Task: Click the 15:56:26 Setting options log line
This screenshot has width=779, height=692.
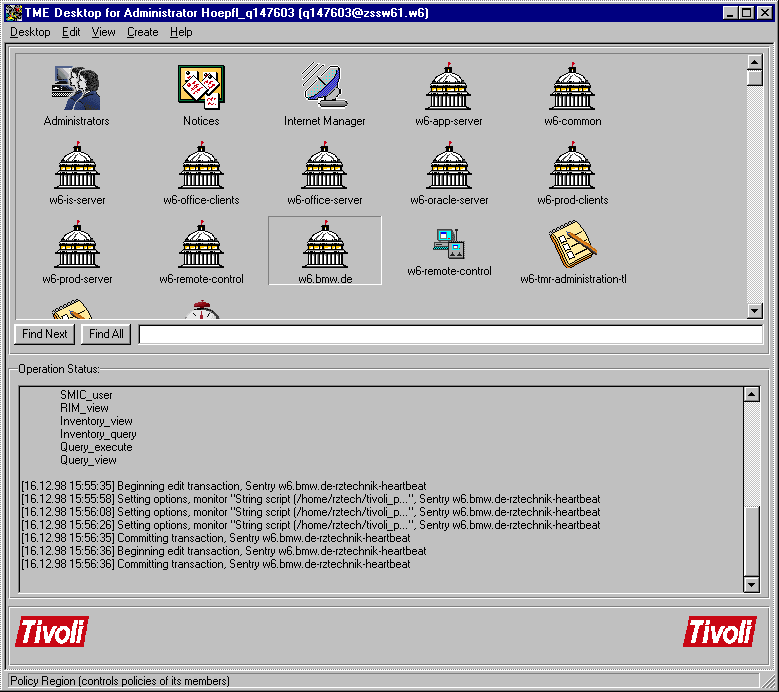Action: point(311,525)
